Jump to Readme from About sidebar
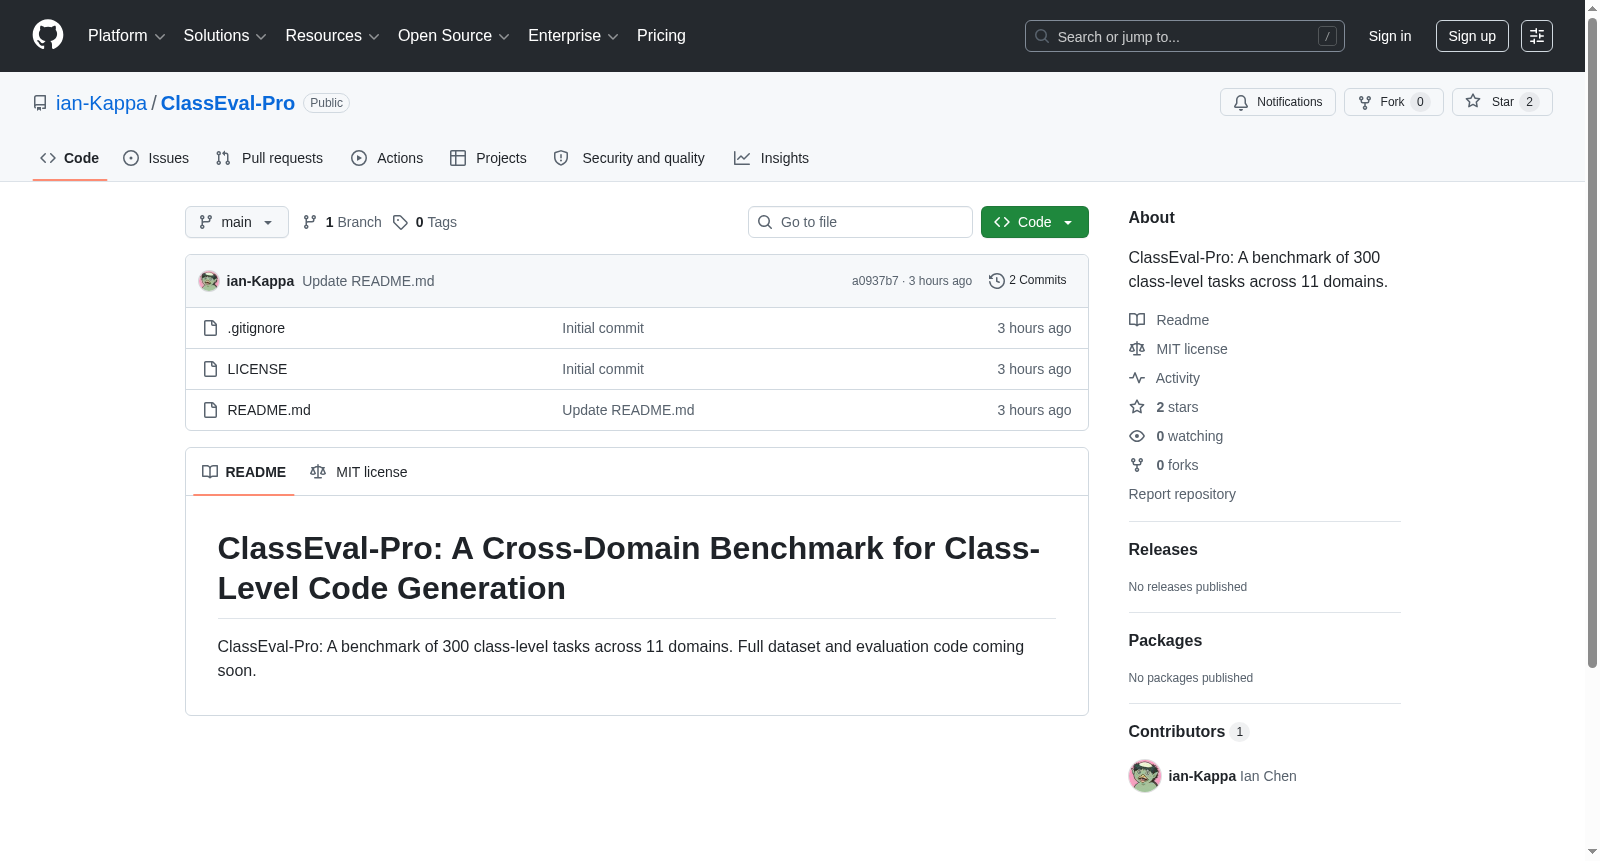1600x861 pixels. tap(1169, 320)
